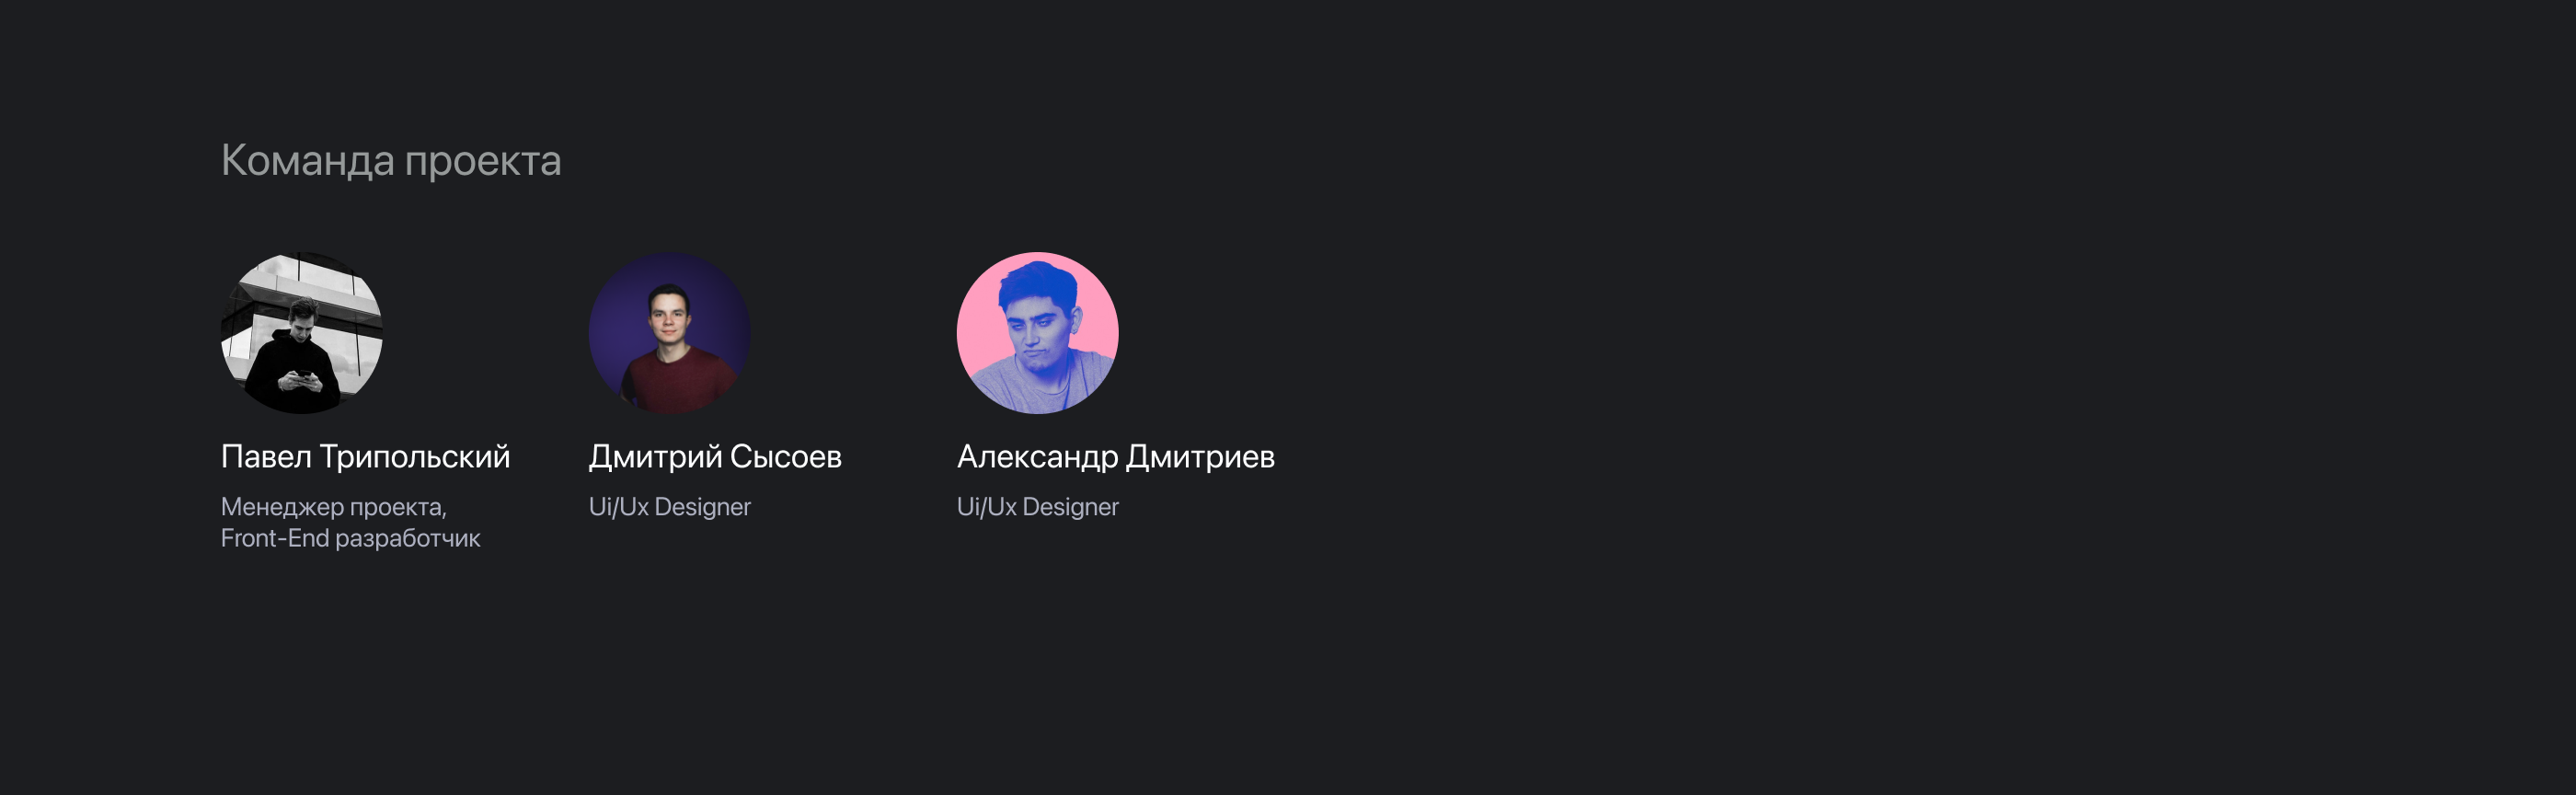Click the word "разработчик" in Павел's role
This screenshot has height=795, width=2576.
(408, 539)
